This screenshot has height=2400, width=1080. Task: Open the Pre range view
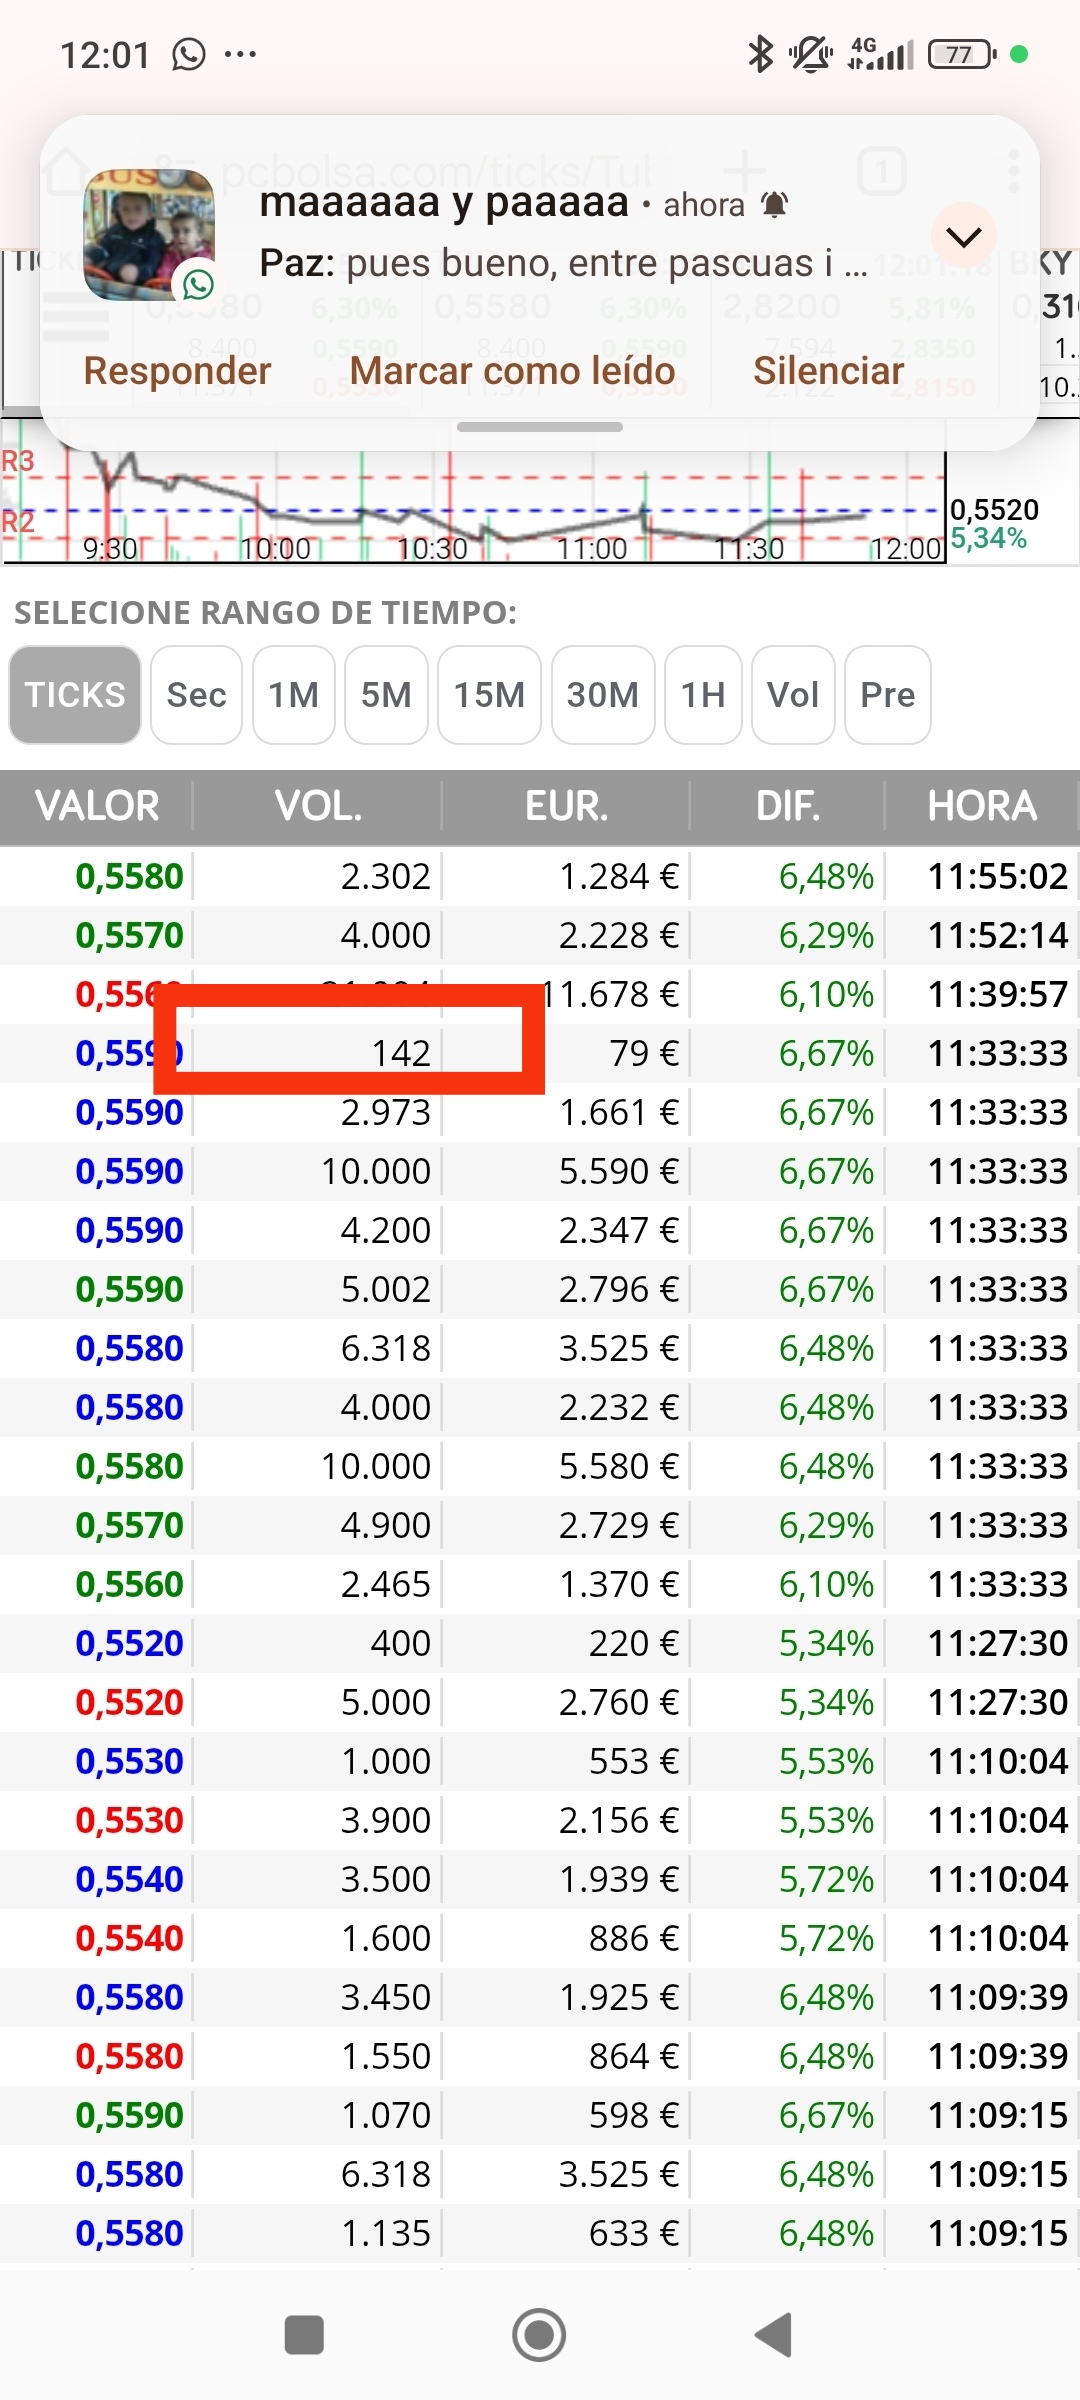coord(888,695)
